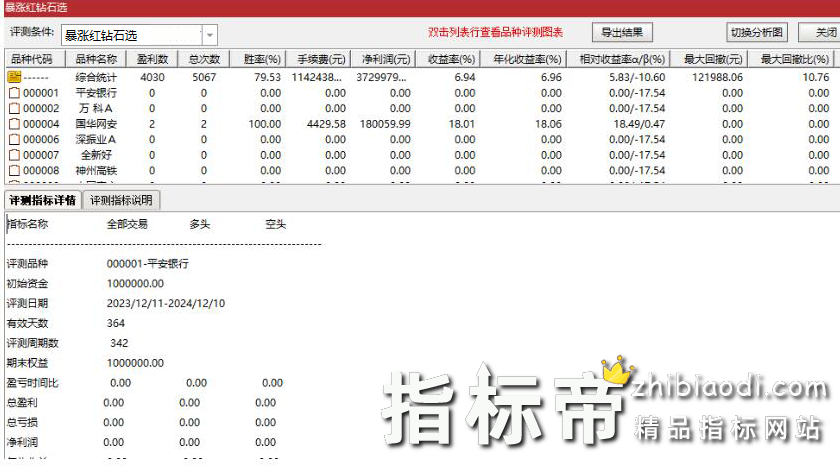Click the 000001-平安银行 detail value
Screen dimensions: 840x473
tap(148, 264)
